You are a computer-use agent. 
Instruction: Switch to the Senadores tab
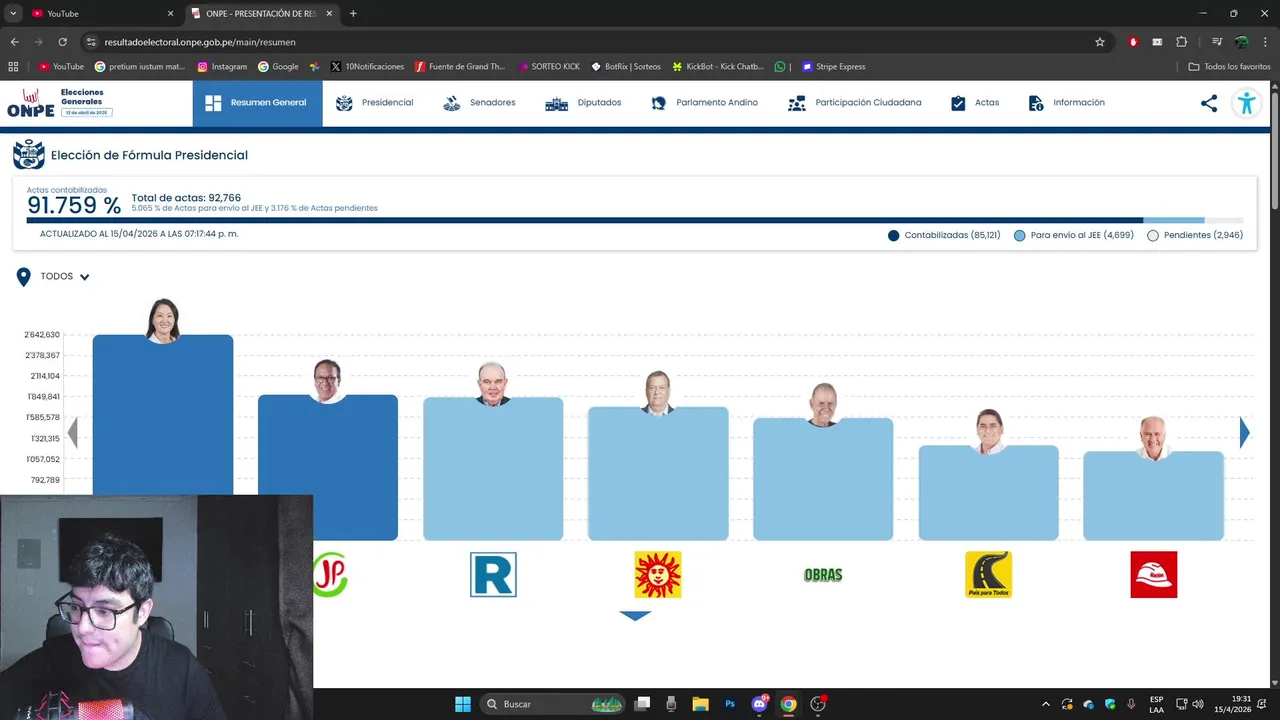click(x=479, y=103)
